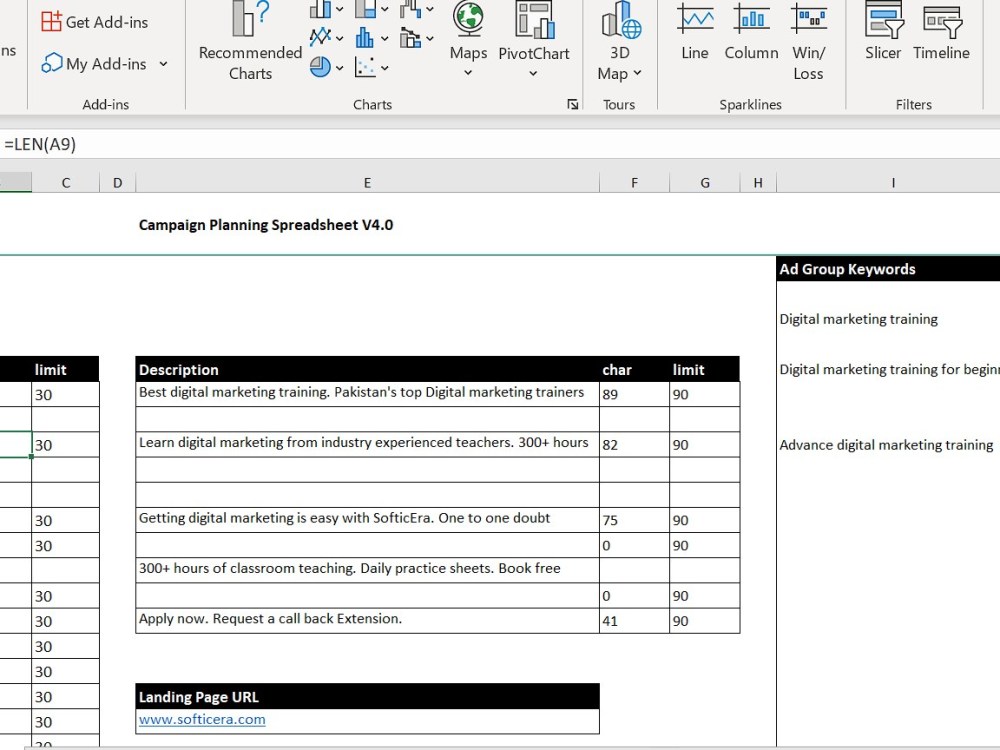Insert a statistic histogram chart
The height and width of the screenshot is (750, 1000).
click(x=365, y=38)
